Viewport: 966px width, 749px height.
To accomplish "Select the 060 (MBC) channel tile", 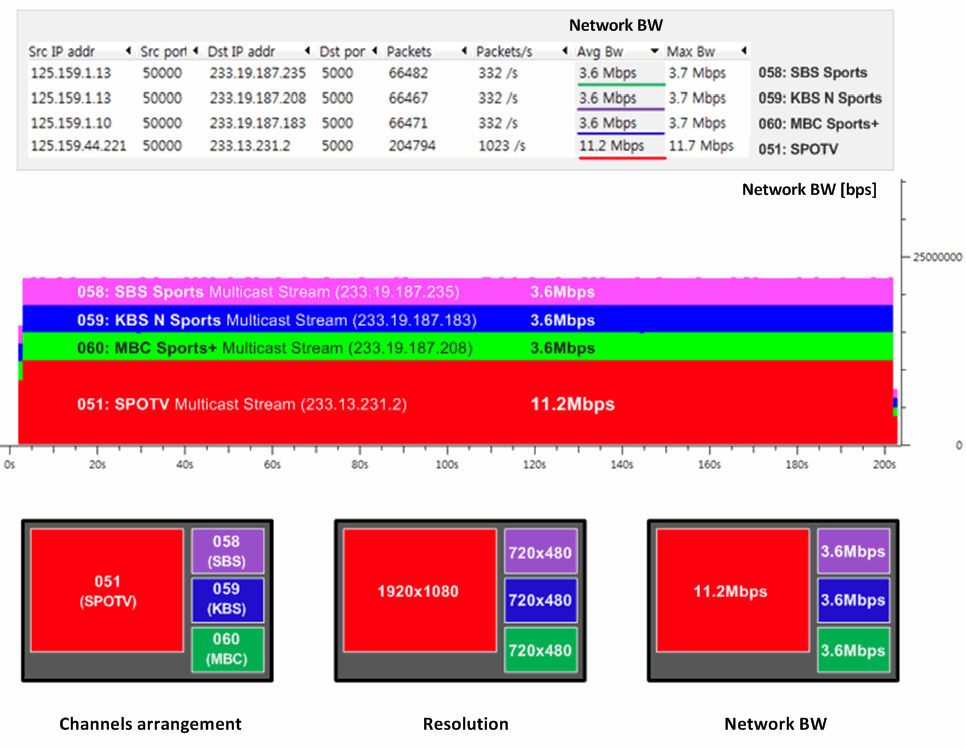I will click(x=227, y=650).
